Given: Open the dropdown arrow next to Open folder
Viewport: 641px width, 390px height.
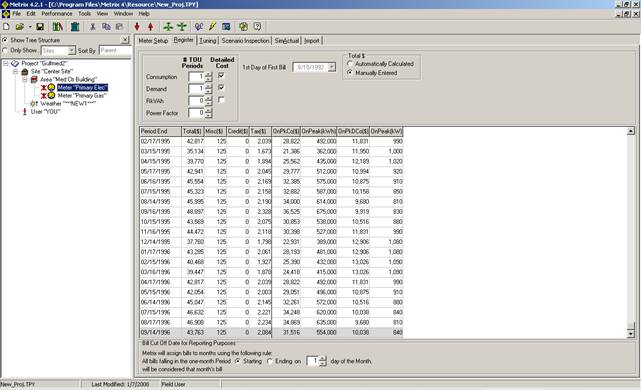Looking at the screenshot, I should (x=29, y=27).
